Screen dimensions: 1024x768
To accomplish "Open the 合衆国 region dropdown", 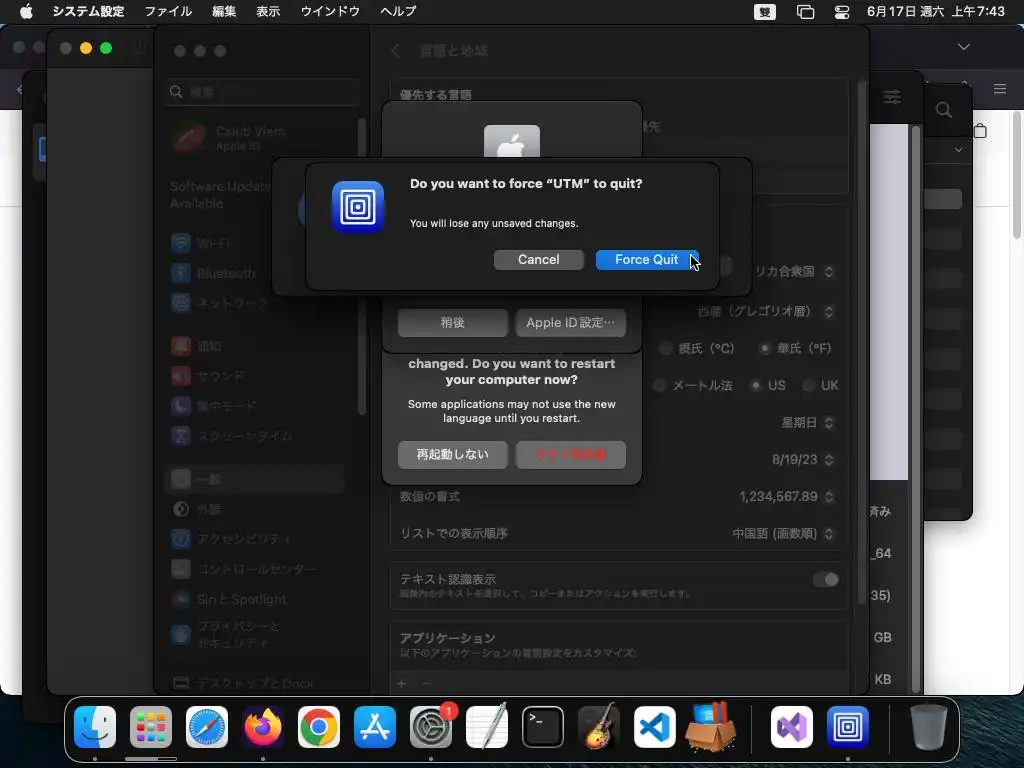I will coord(794,271).
